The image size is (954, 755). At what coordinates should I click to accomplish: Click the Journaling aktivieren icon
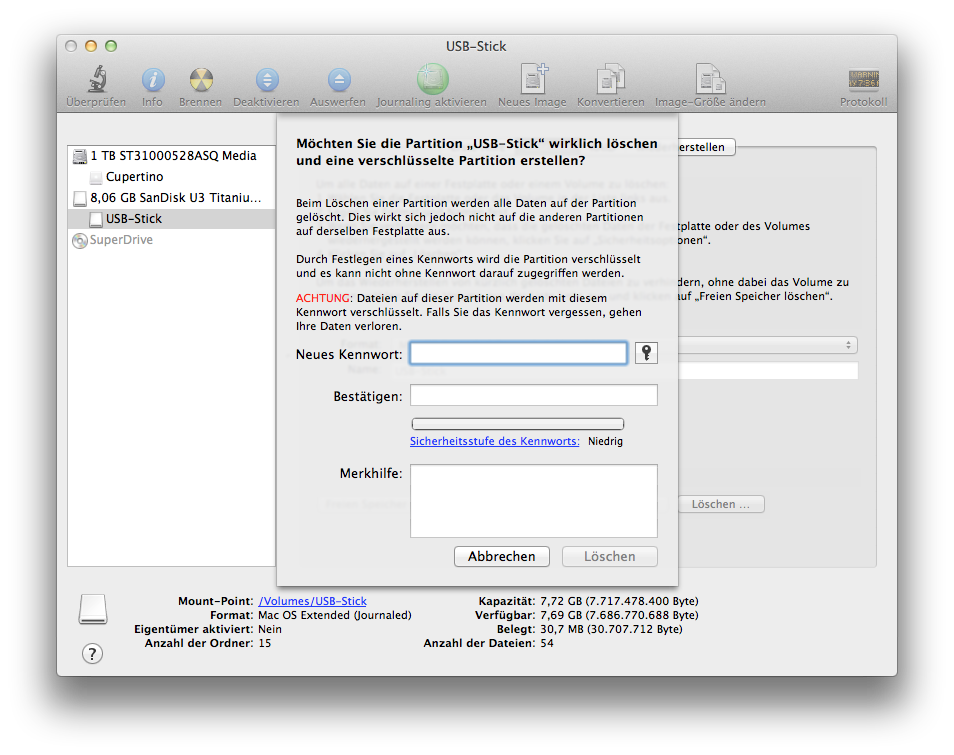pyautogui.click(x=432, y=79)
